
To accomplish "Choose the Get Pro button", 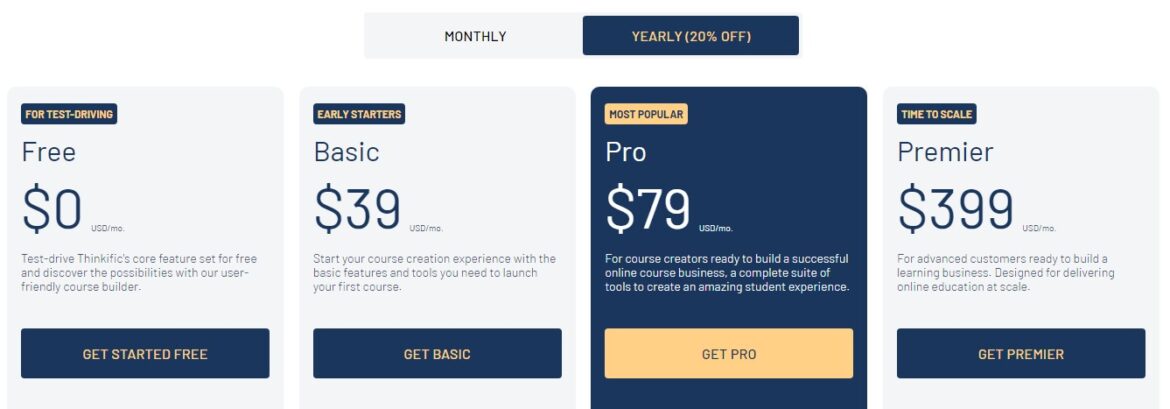I will (x=729, y=354).
